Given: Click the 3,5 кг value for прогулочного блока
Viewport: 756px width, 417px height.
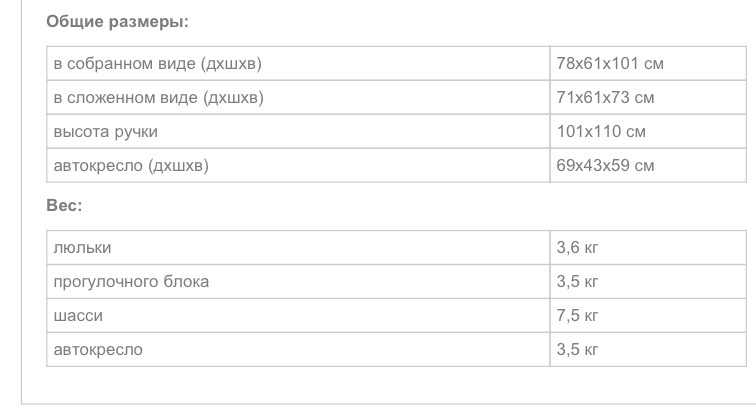Looking at the screenshot, I should pyautogui.click(x=577, y=282).
